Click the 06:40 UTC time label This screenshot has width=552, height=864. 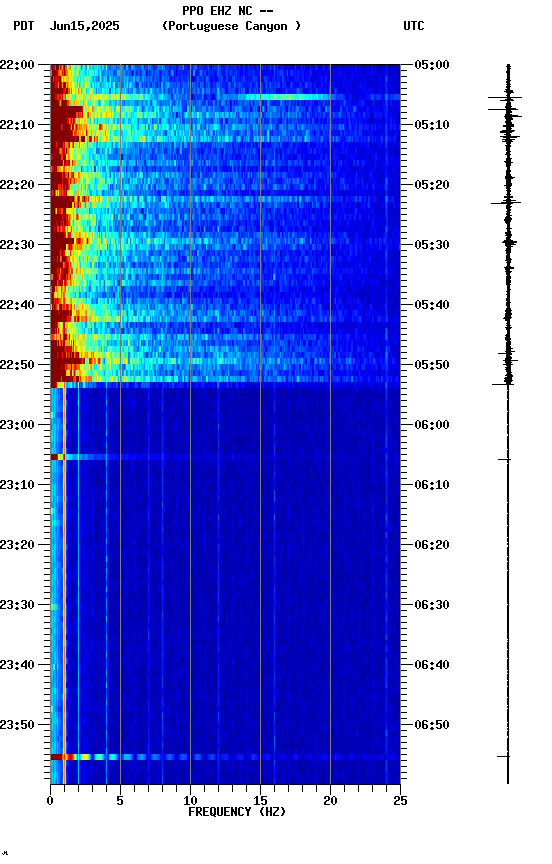(x=432, y=665)
